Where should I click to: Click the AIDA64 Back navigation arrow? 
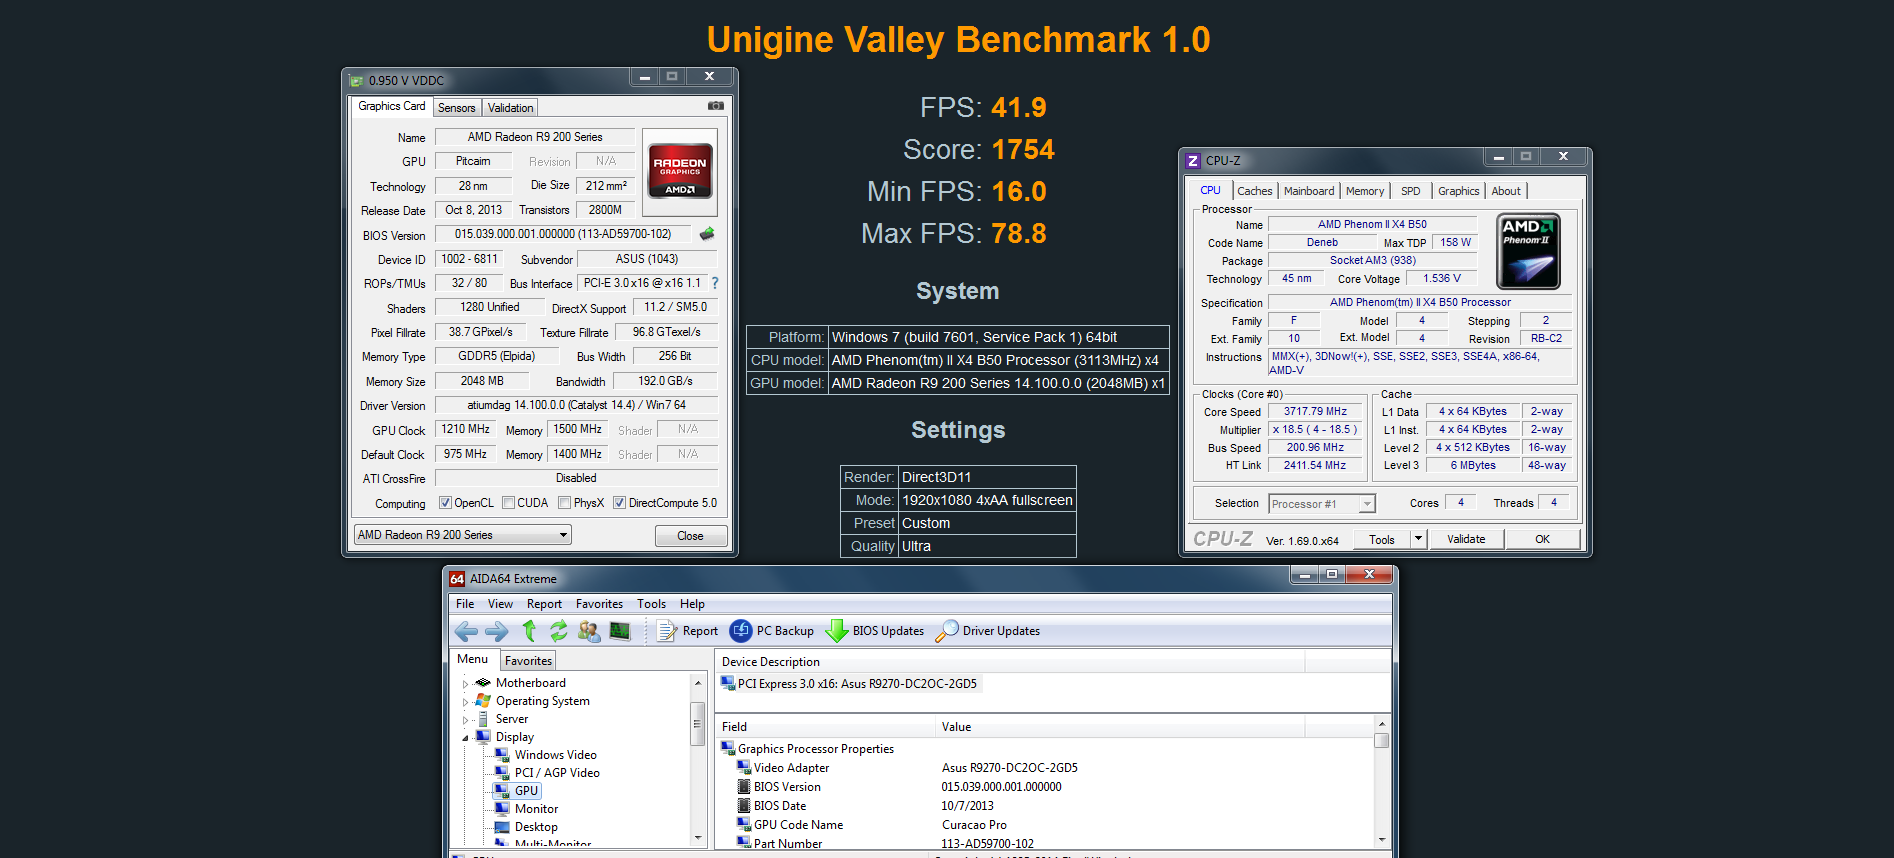click(466, 631)
